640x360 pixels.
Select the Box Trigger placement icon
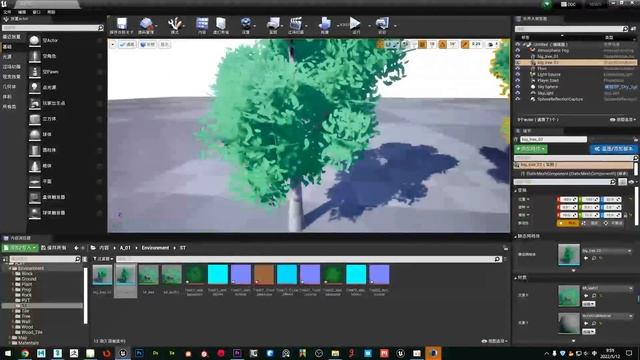point(35,197)
